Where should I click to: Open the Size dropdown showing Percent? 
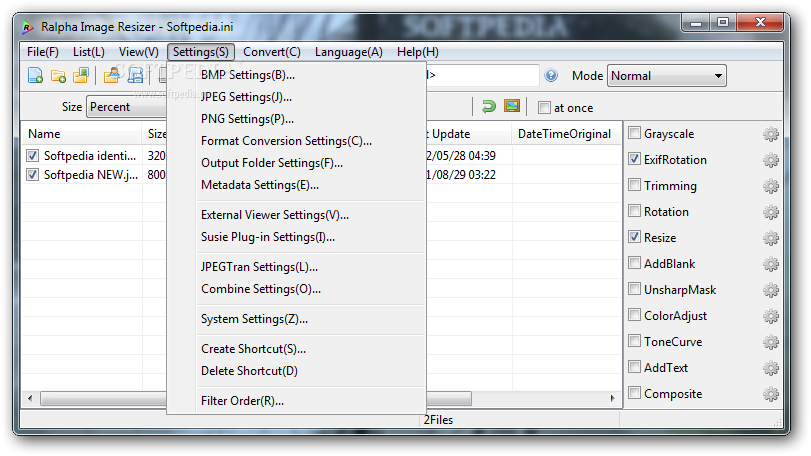pyautogui.click(x=127, y=107)
